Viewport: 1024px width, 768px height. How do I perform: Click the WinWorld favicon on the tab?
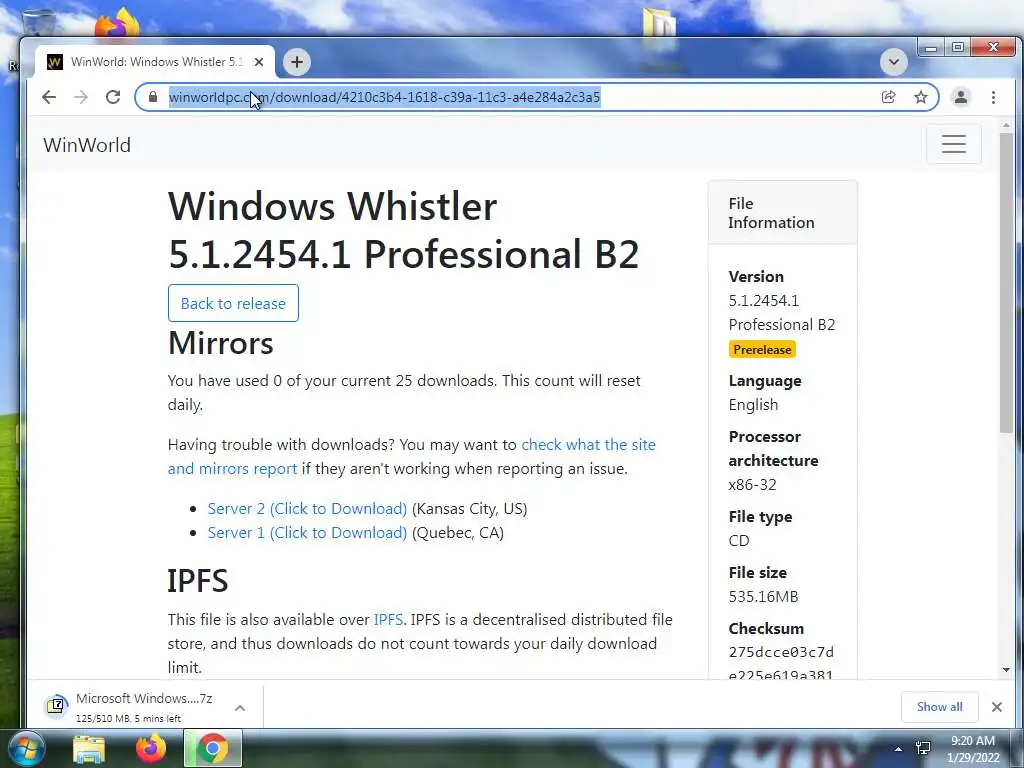(x=55, y=62)
